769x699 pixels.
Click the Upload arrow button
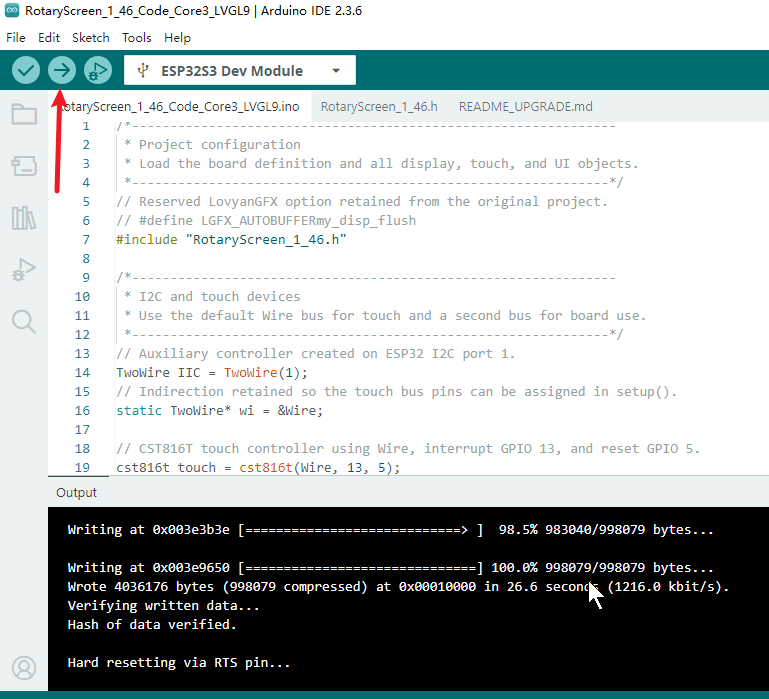click(62, 70)
